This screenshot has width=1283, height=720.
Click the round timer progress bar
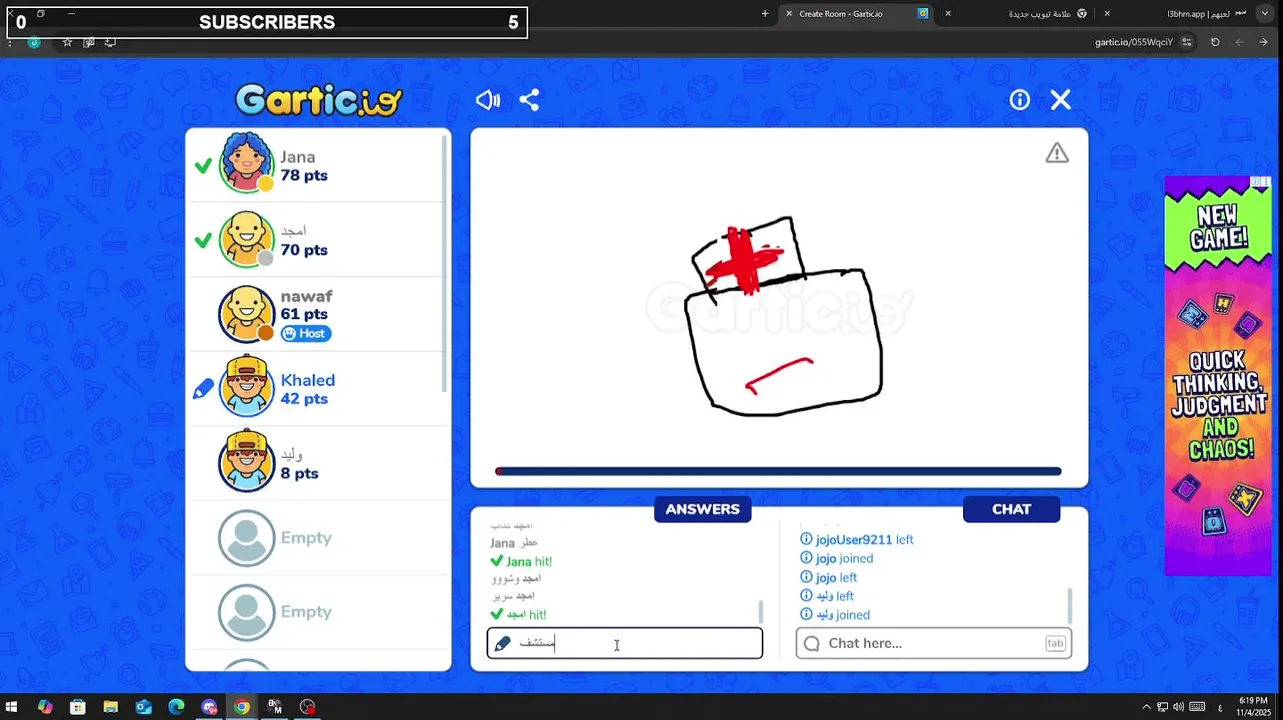778,471
